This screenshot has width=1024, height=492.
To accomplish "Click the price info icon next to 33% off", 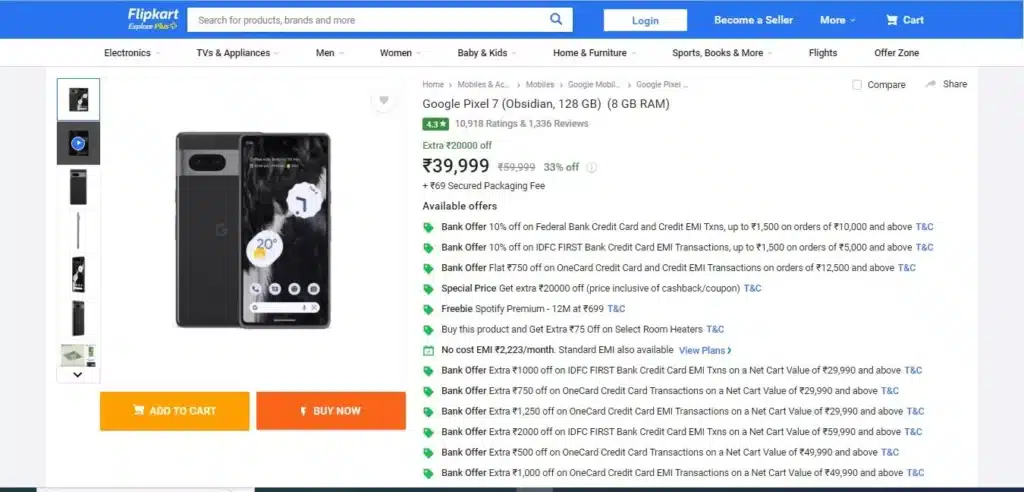I will (591, 167).
